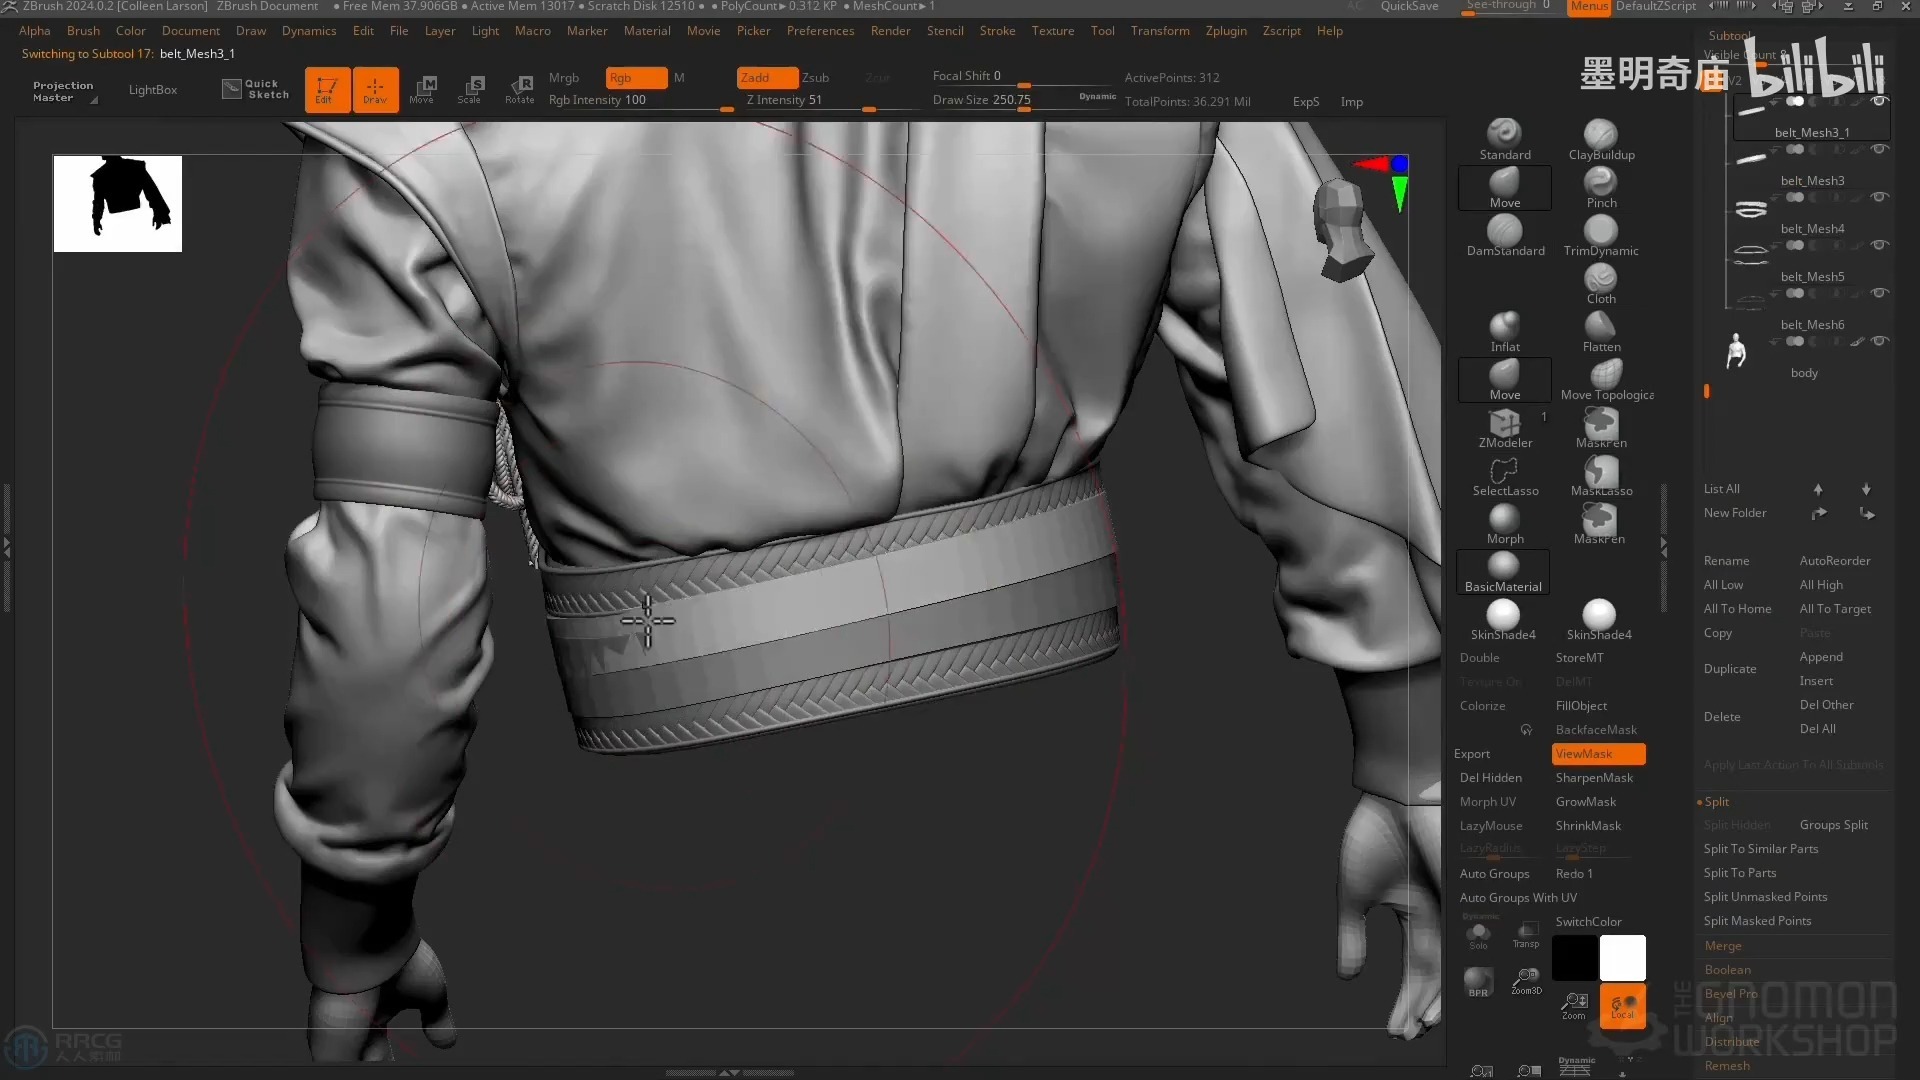Expand the Distribute section

point(1731,1041)
